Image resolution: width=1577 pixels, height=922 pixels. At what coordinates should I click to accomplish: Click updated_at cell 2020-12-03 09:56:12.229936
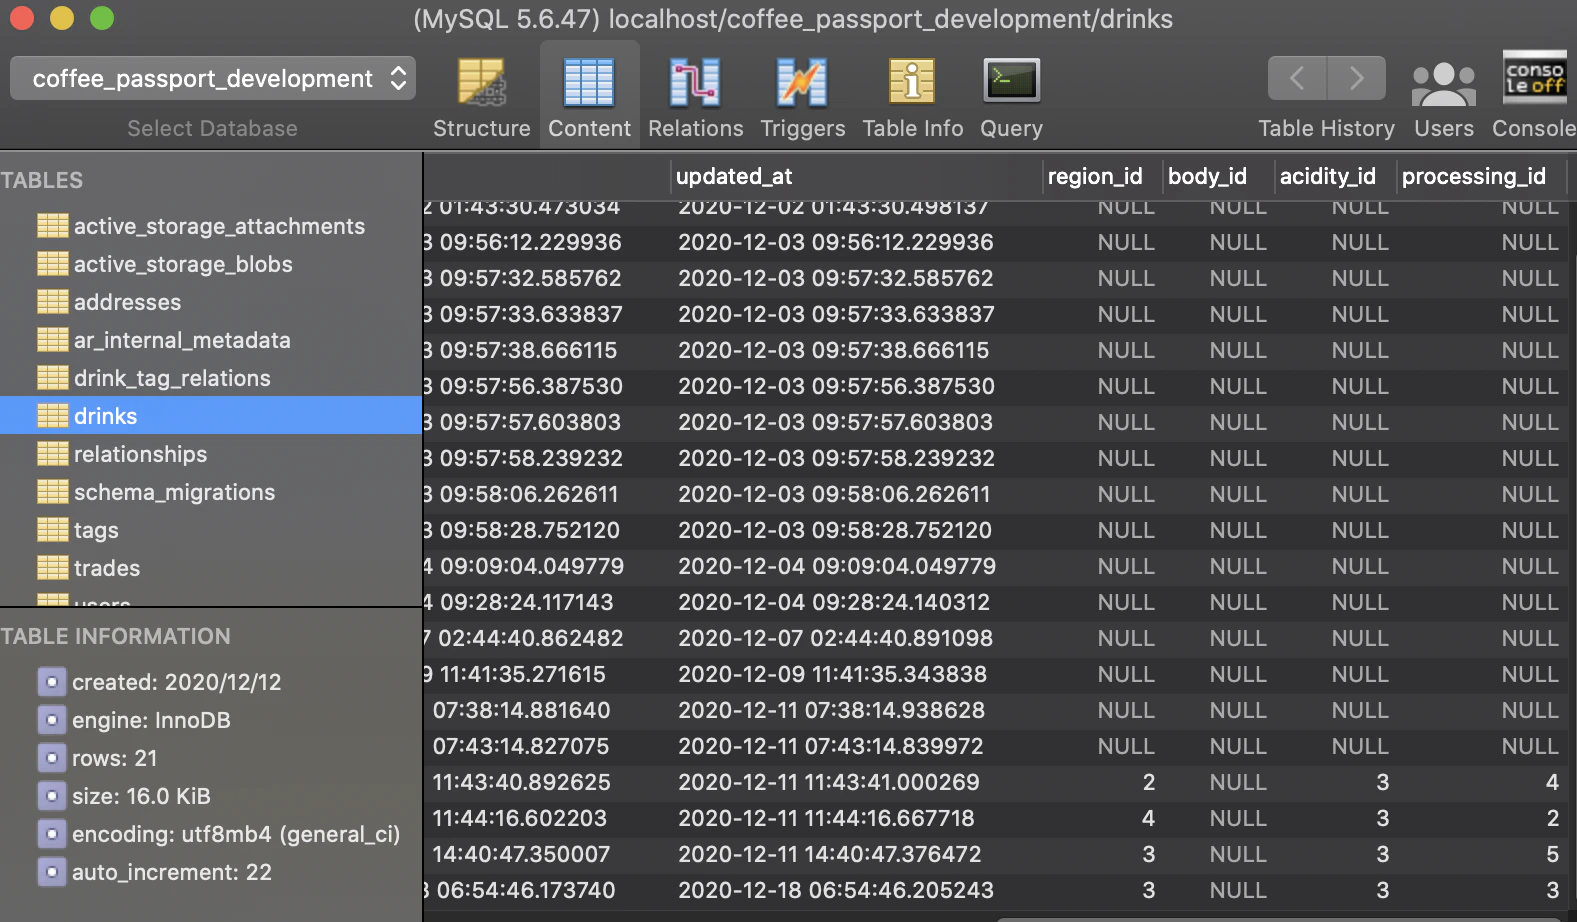point(836,242)
